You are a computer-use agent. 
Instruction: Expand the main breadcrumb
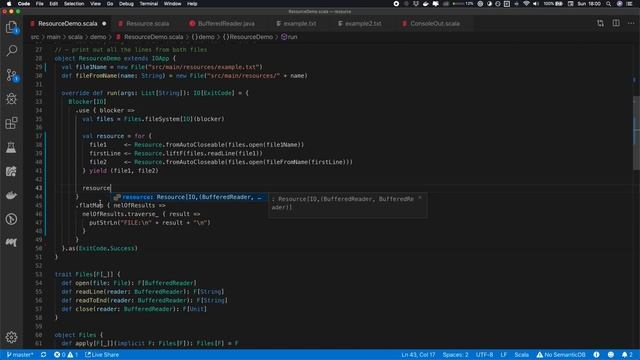tap(53, 37)
